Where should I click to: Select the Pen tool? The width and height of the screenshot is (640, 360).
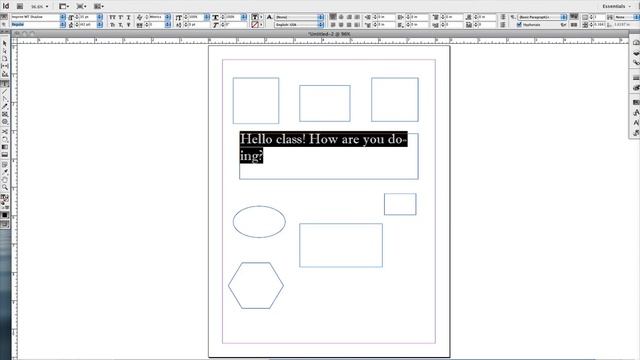click(4, 99)
